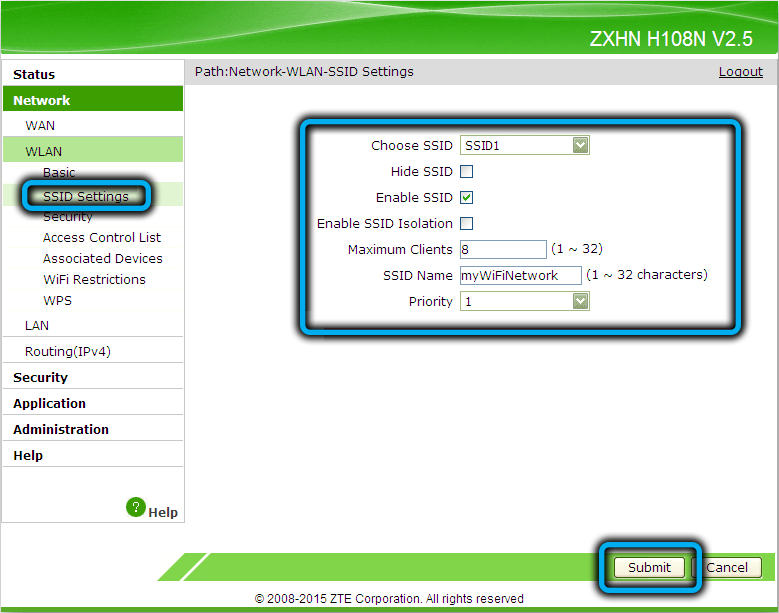Focus the SSID Name input field
This screenshot has width=779, height=613.
click(x=521, y=275)
